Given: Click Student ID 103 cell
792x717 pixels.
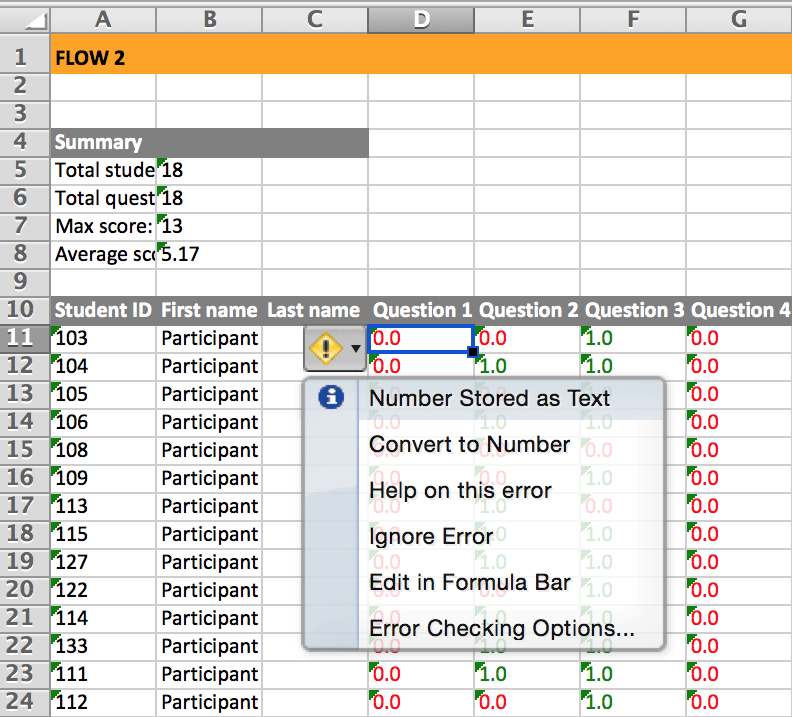Looking at the screenshot, I should [x=103, y=339].
